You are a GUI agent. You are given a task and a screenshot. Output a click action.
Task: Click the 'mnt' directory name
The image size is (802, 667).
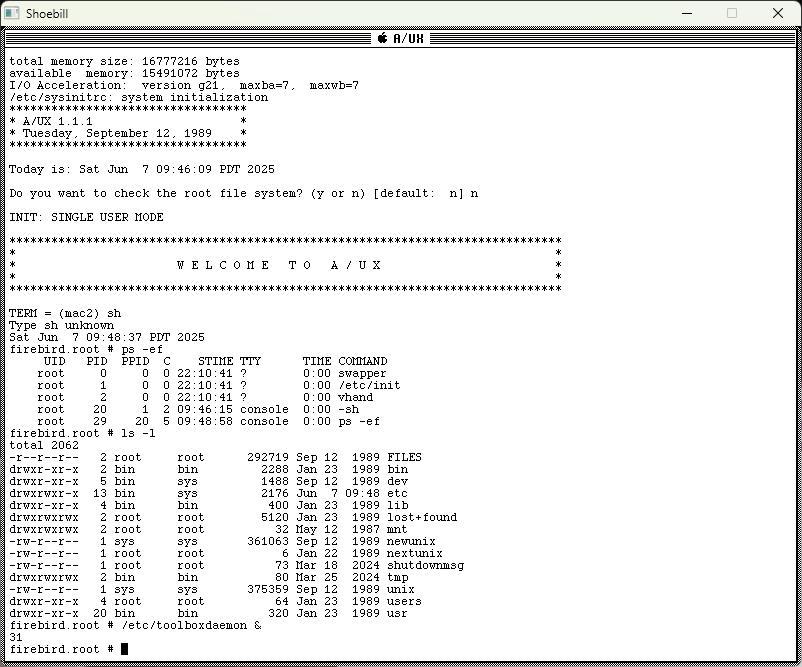397,530
